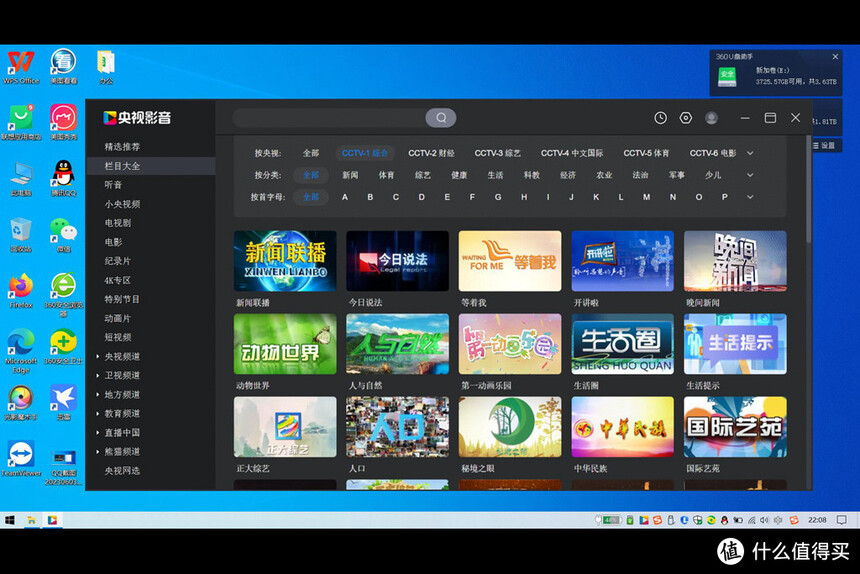Open the 动物世界 program thumbnail

[x=285, y=344]
